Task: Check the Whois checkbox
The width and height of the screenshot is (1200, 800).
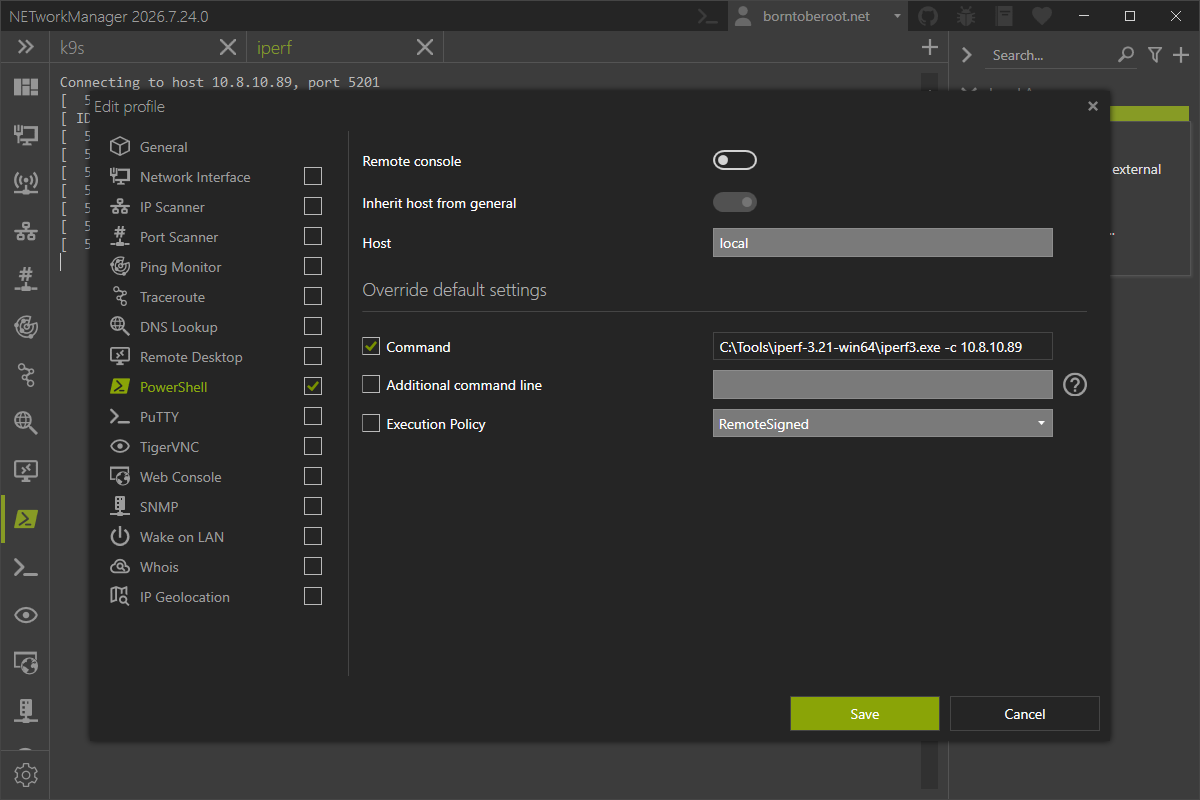Action: coord(313,566)
